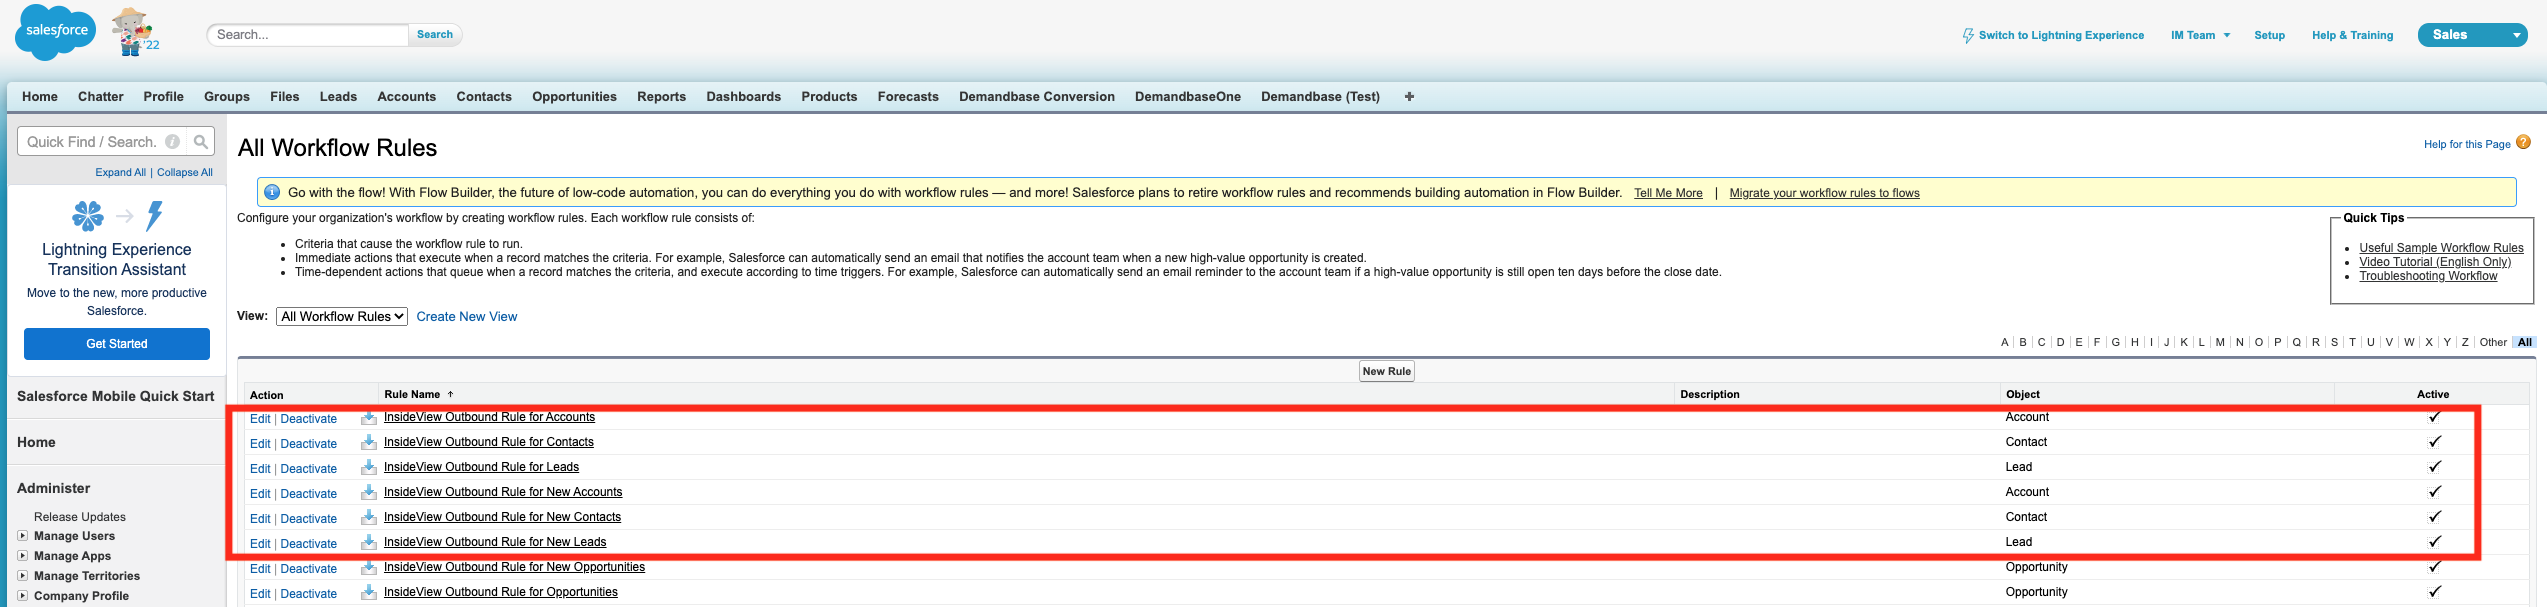Click the Help for this Page question icon
The image size is (2547, 607).
[2523, 143]
